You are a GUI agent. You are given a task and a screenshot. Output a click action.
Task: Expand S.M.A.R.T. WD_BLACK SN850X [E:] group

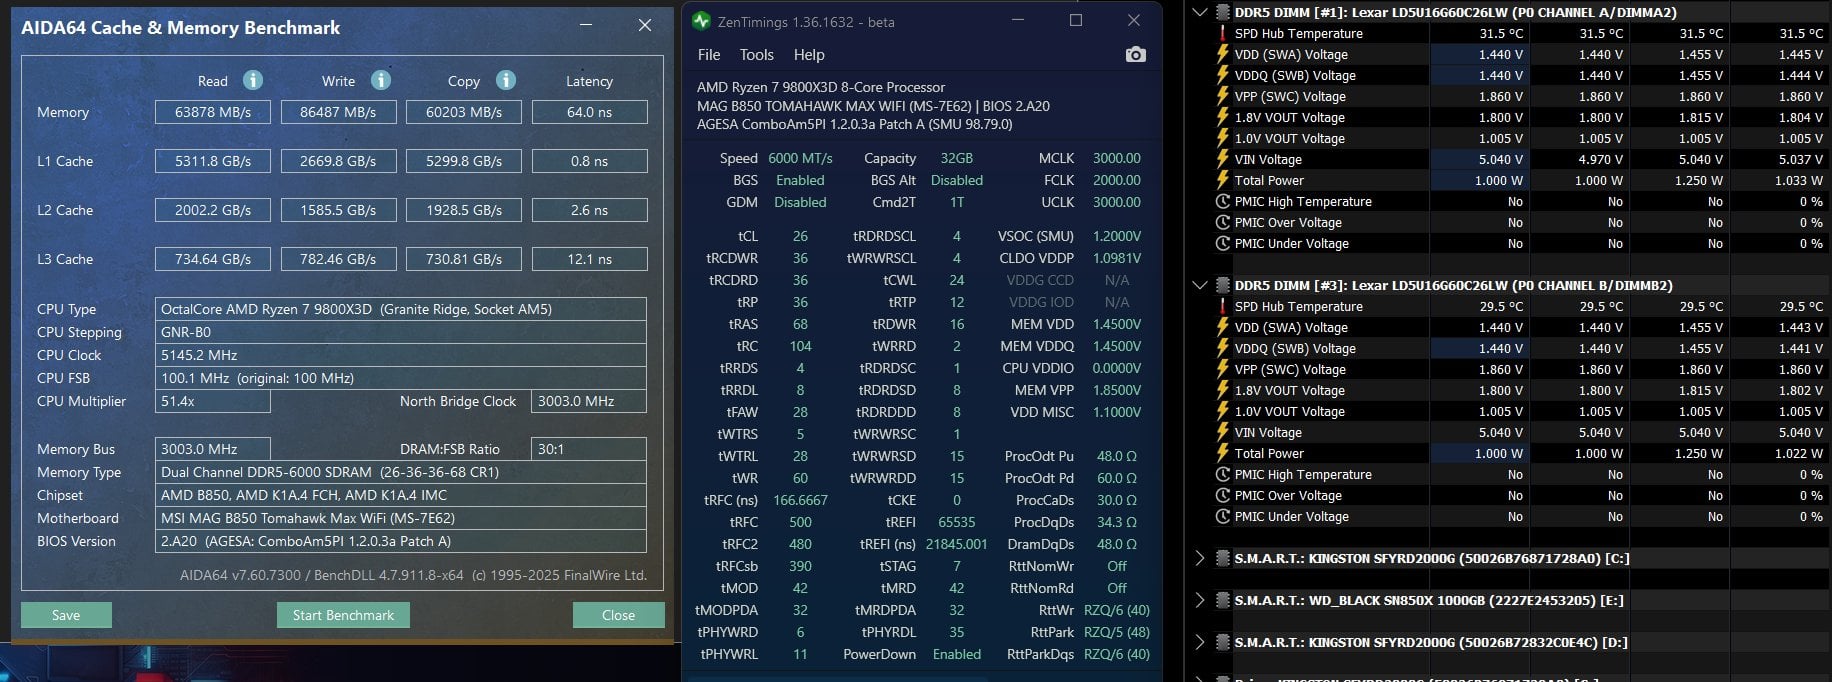tap(1200, 600)
